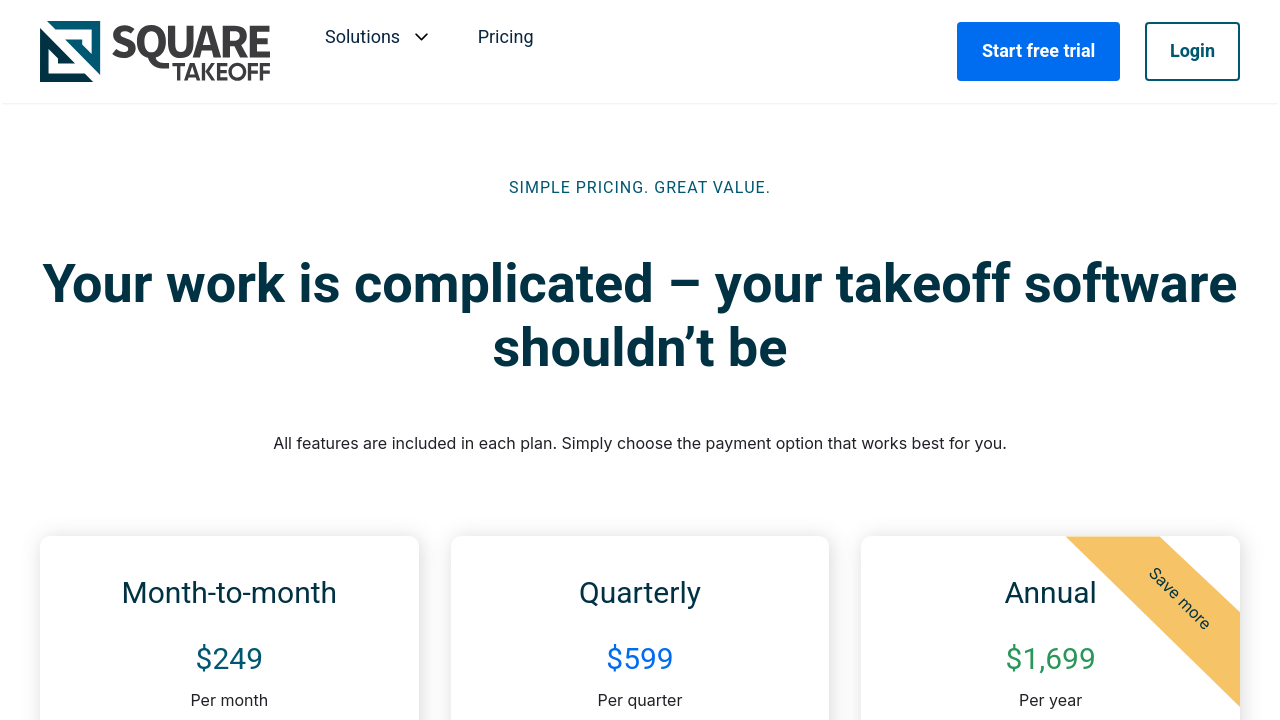Image resolution: width=1280 pixels, height=720 pixels.
Task: Click the Per month label
Action: (229, 700)
